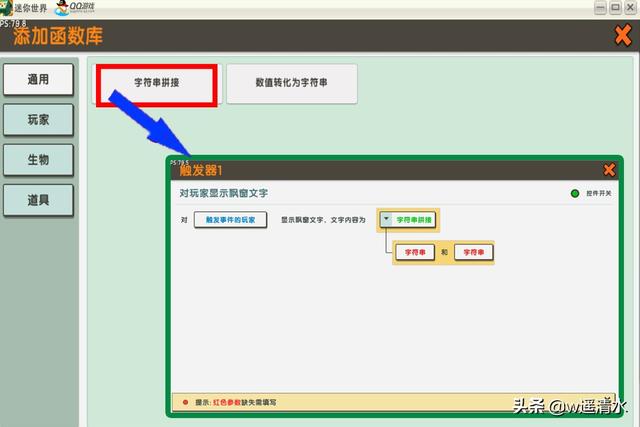Close the 添加函数库 panel
The image size is (640, 427).
623,35
